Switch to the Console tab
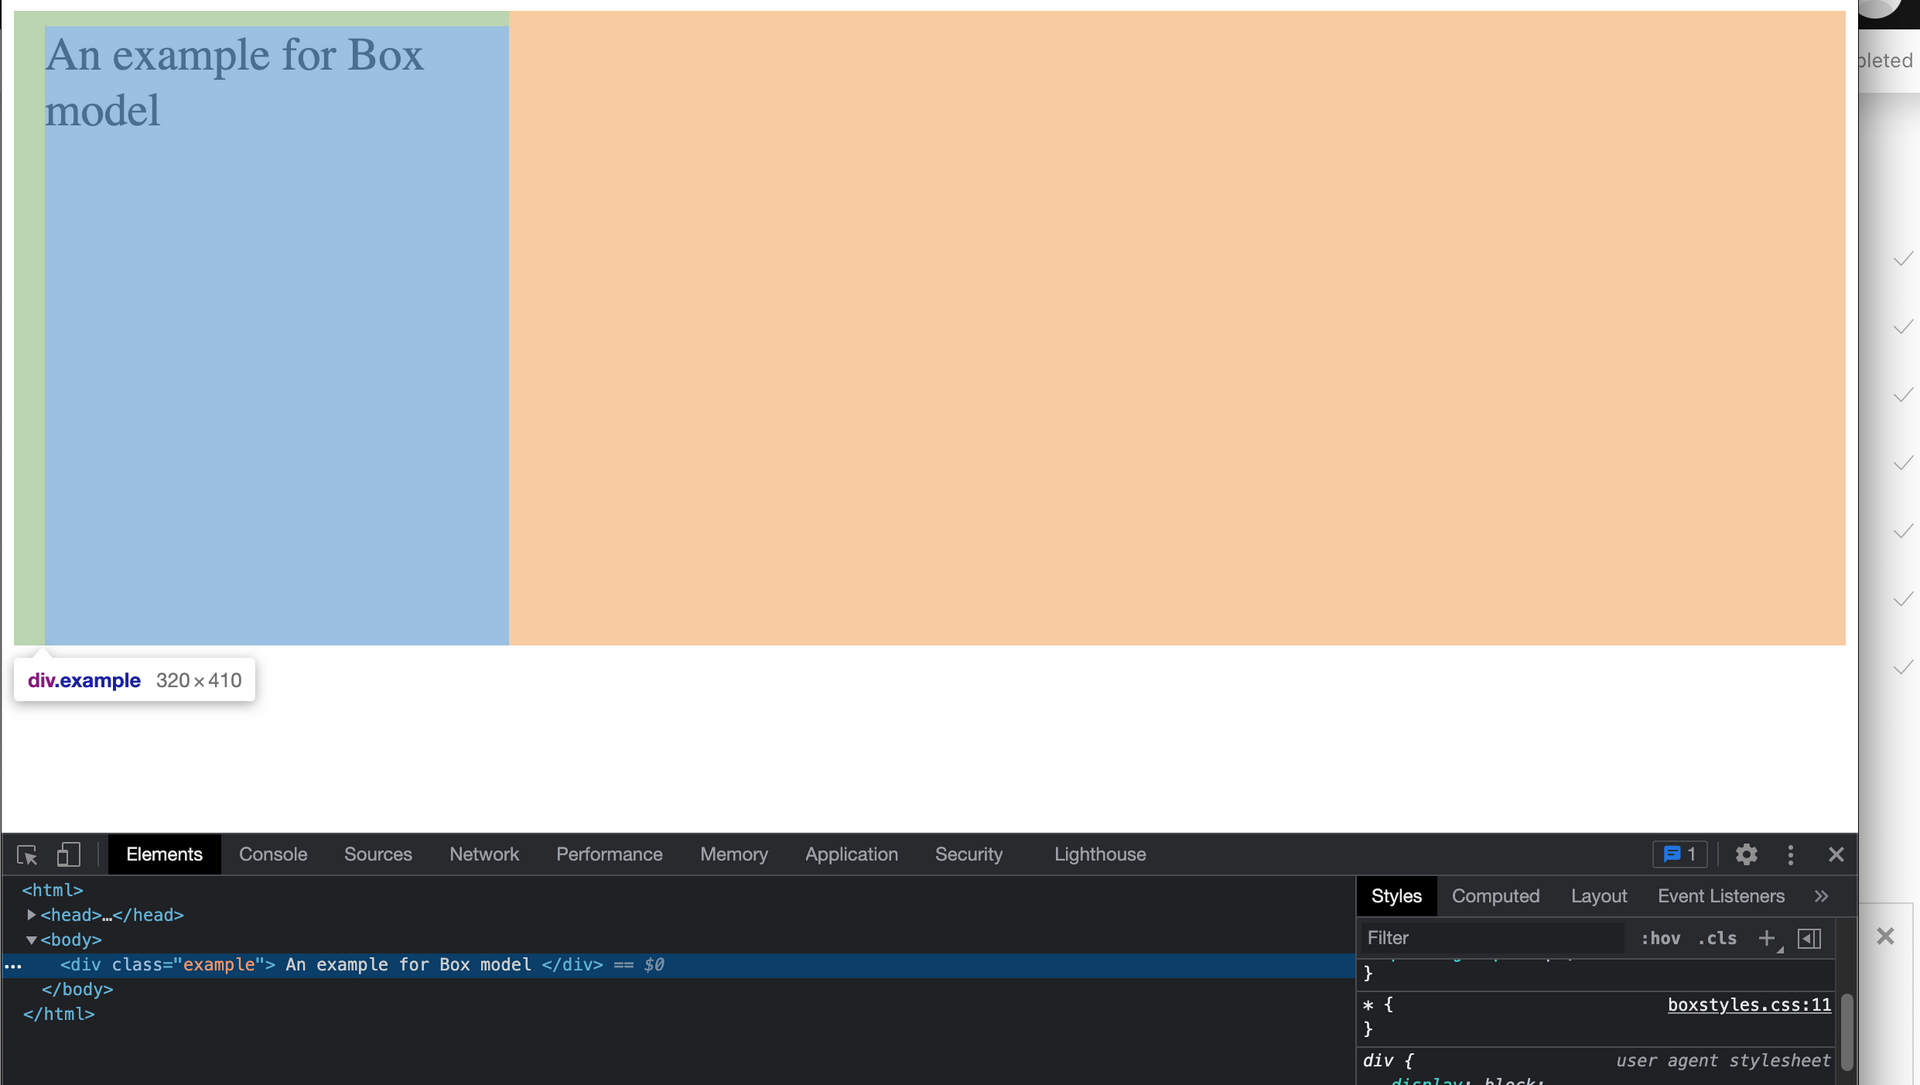The image size is (1920, 1085). click(273, 855)
